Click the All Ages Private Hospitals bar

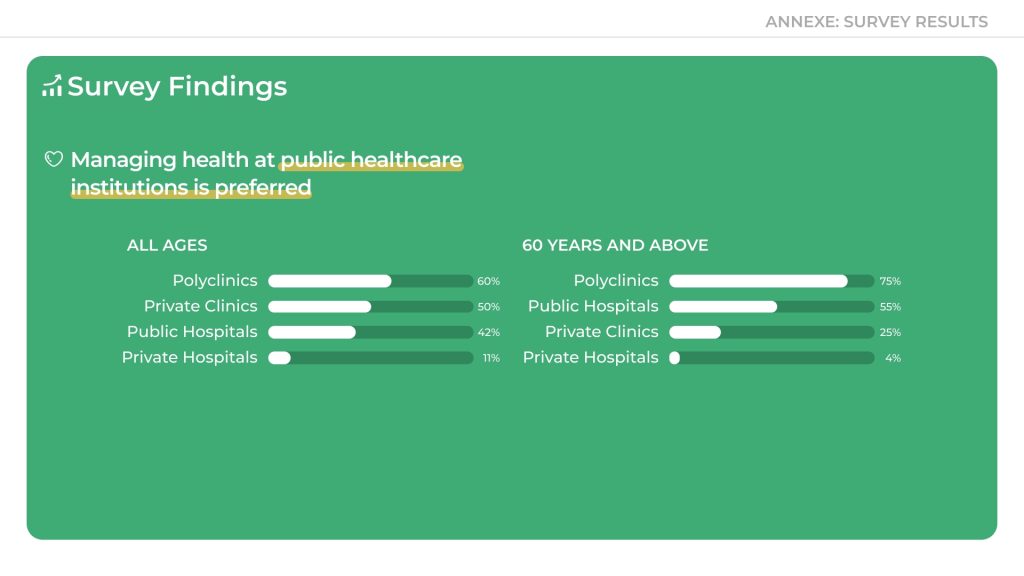click(x=370, y=358)
